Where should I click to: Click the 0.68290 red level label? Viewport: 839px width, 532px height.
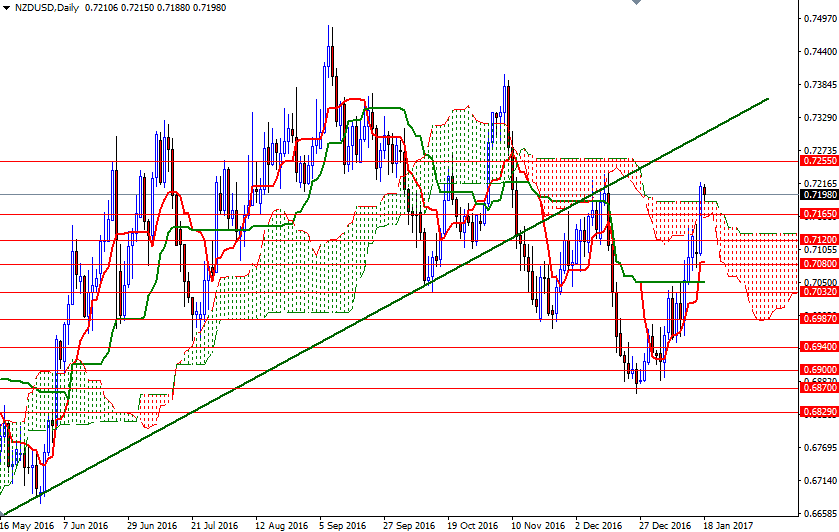[819, 412]
